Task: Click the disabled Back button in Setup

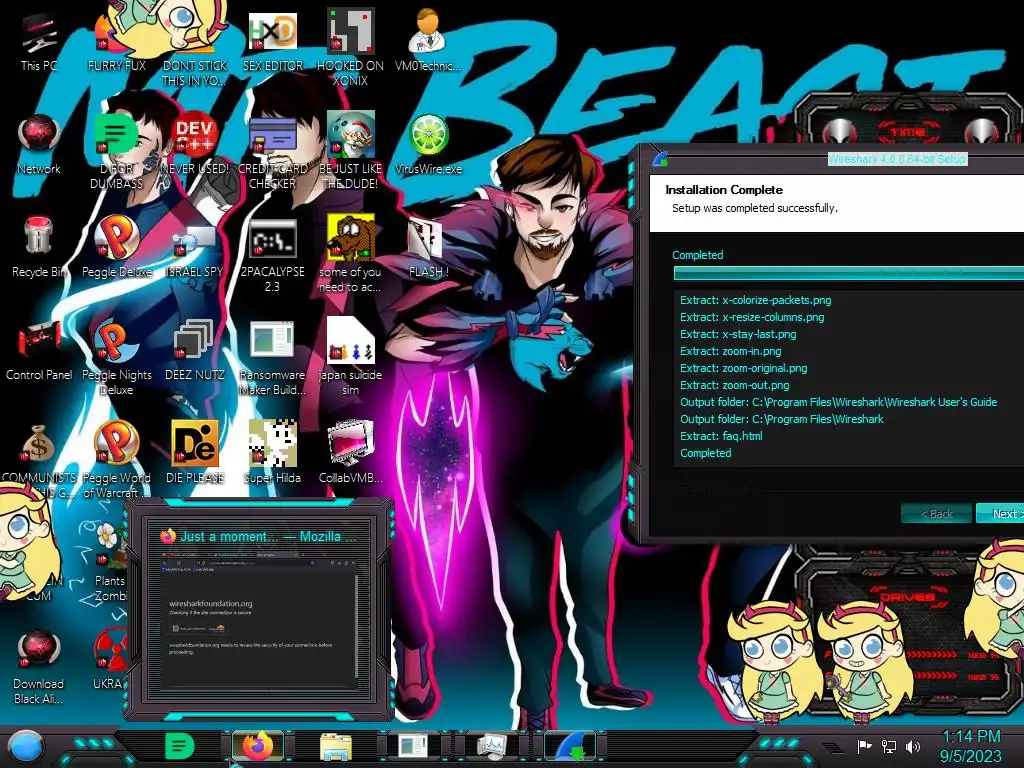Action: [x=936, y=514]
